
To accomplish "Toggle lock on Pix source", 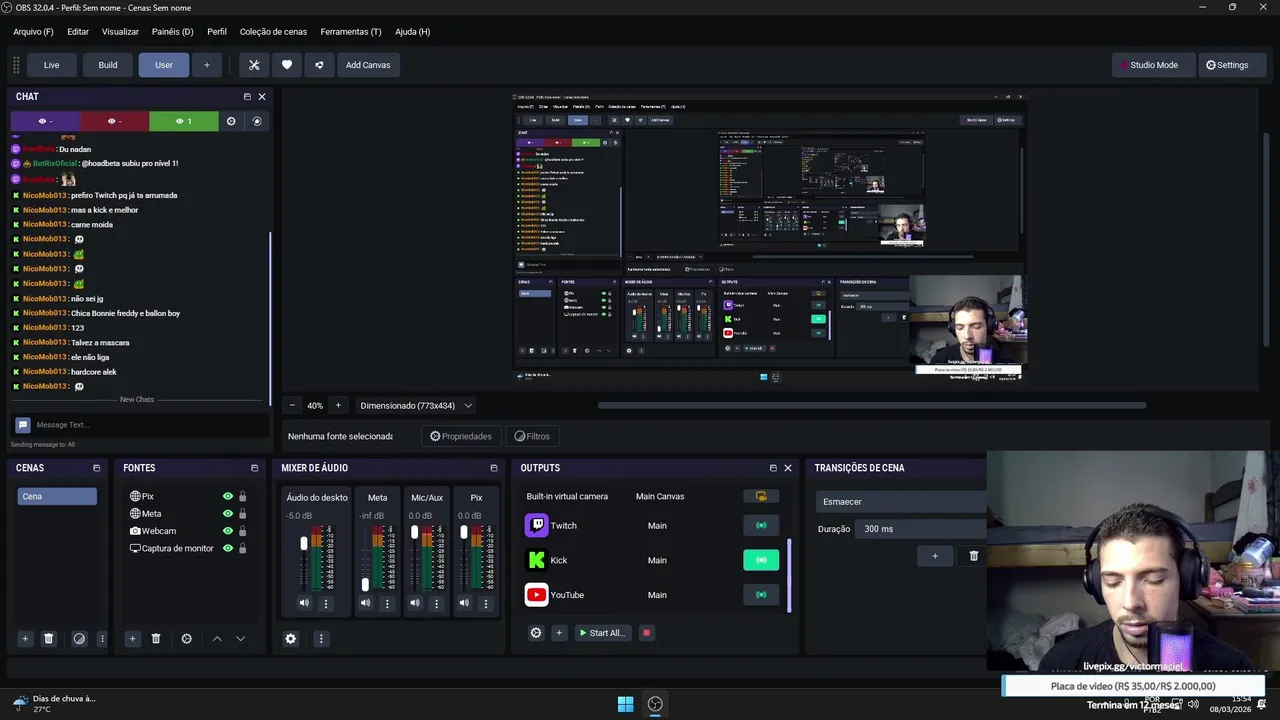I will click(x=242, y=496).
